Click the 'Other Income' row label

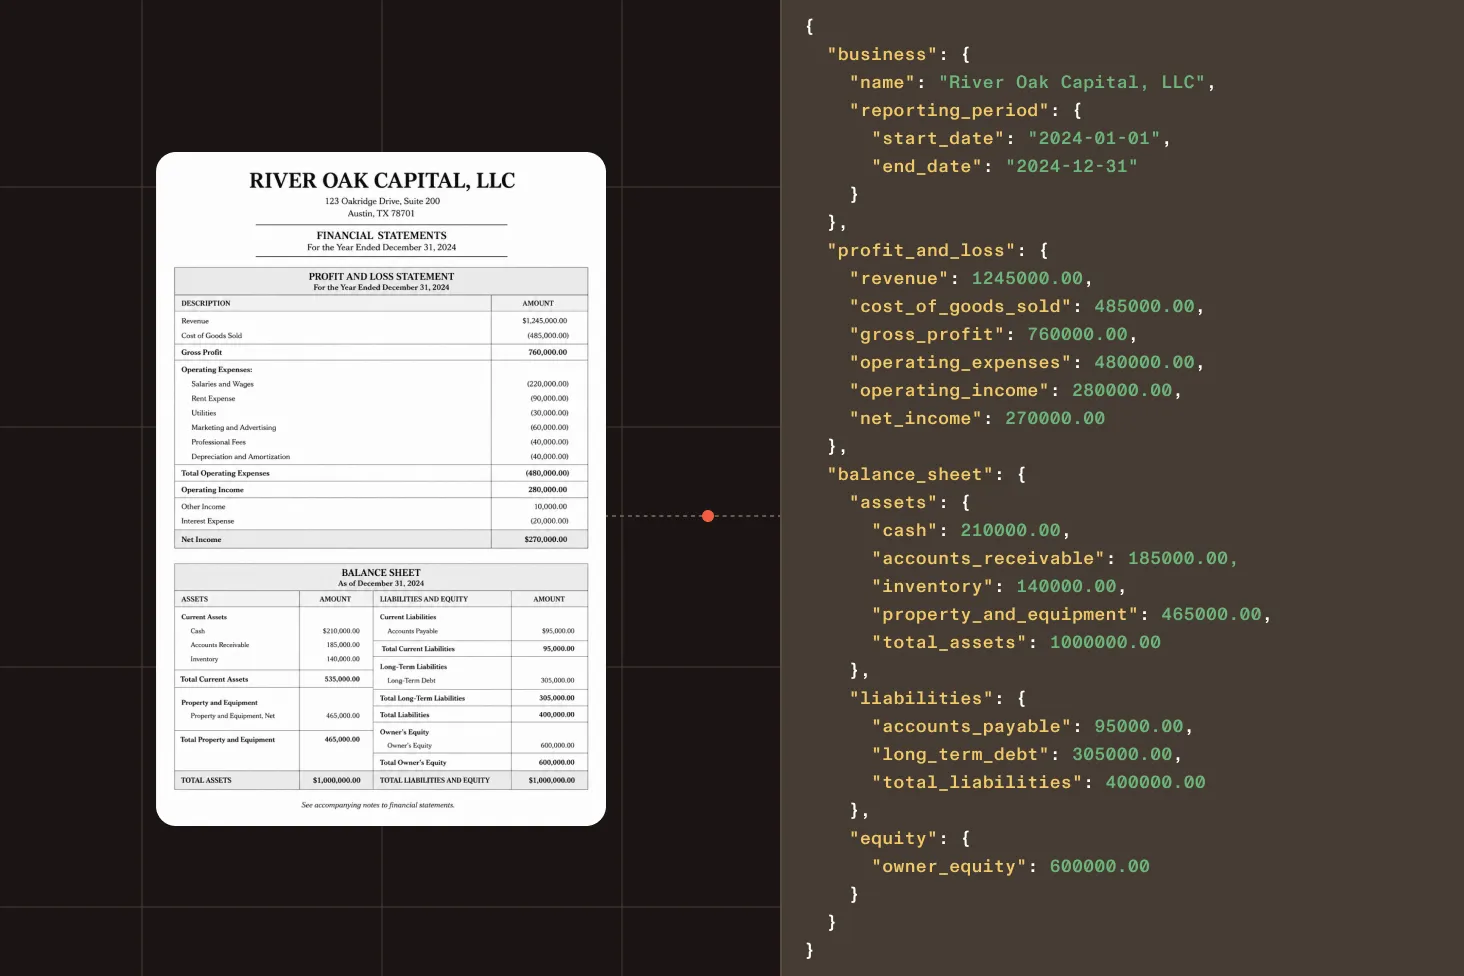203,507
